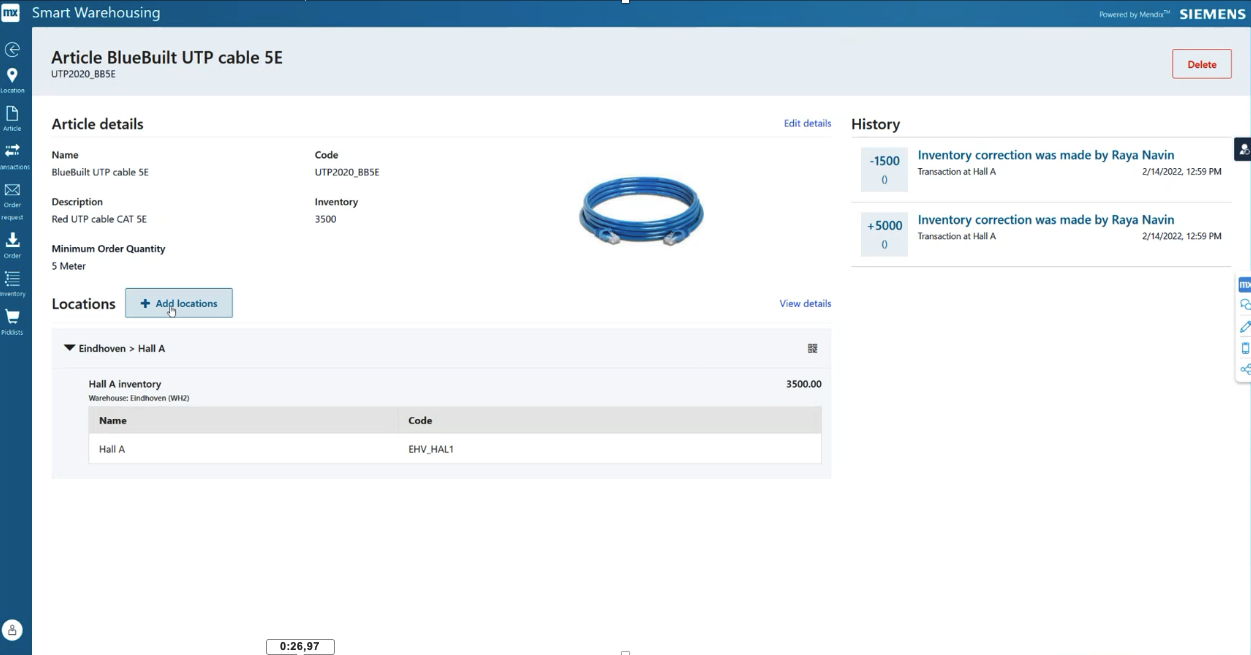
Task: Click the Delete button
Action: click(1201, 63)
